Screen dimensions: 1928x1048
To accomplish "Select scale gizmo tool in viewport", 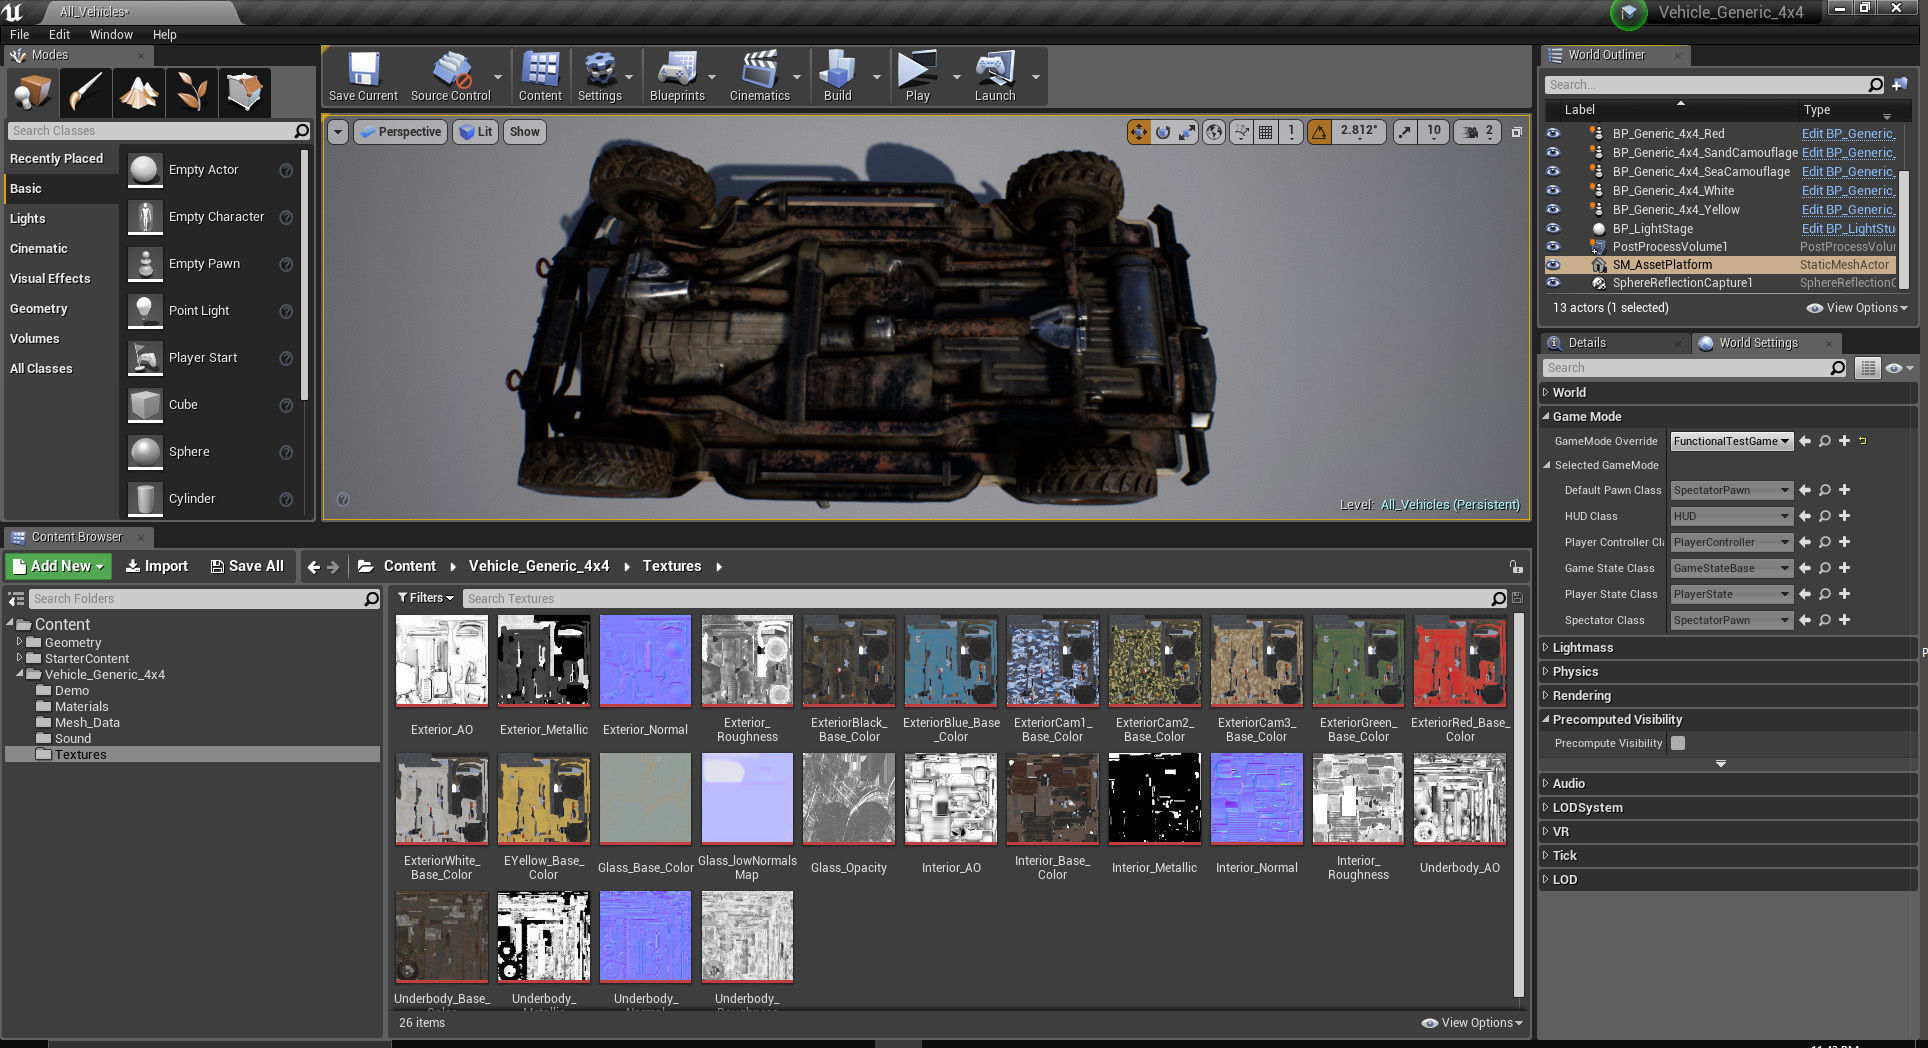I will 1187,132.
